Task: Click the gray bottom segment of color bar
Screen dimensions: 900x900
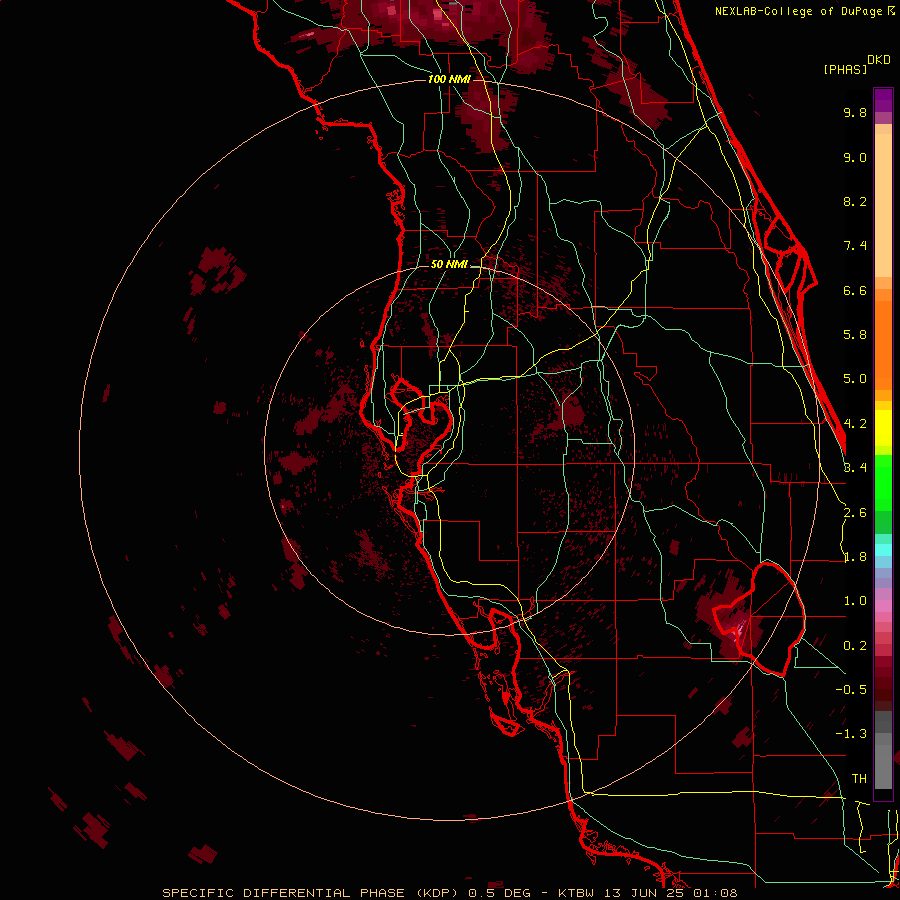Action: pos(883,766)
